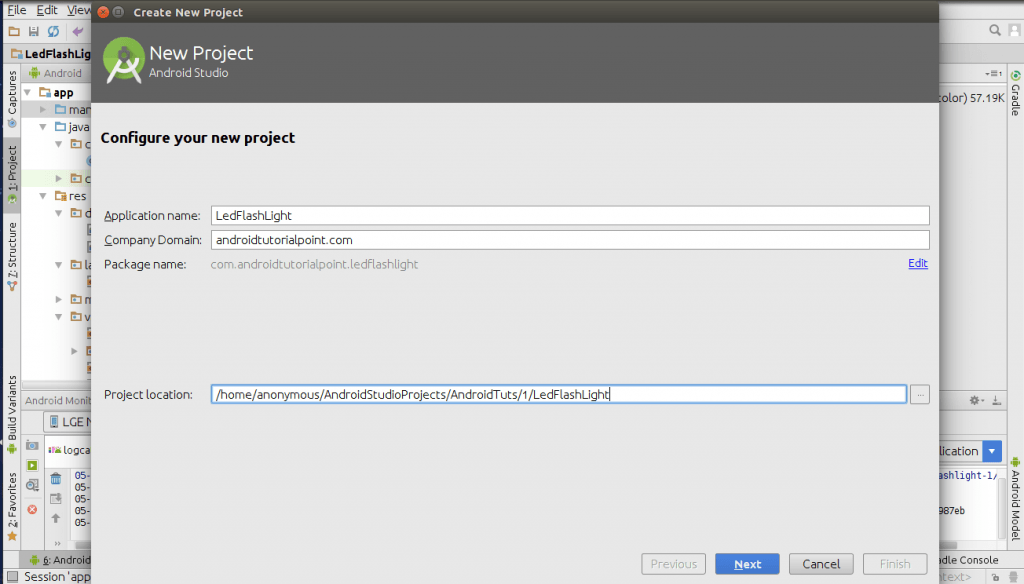Click the Next button

tap(747, 564)
